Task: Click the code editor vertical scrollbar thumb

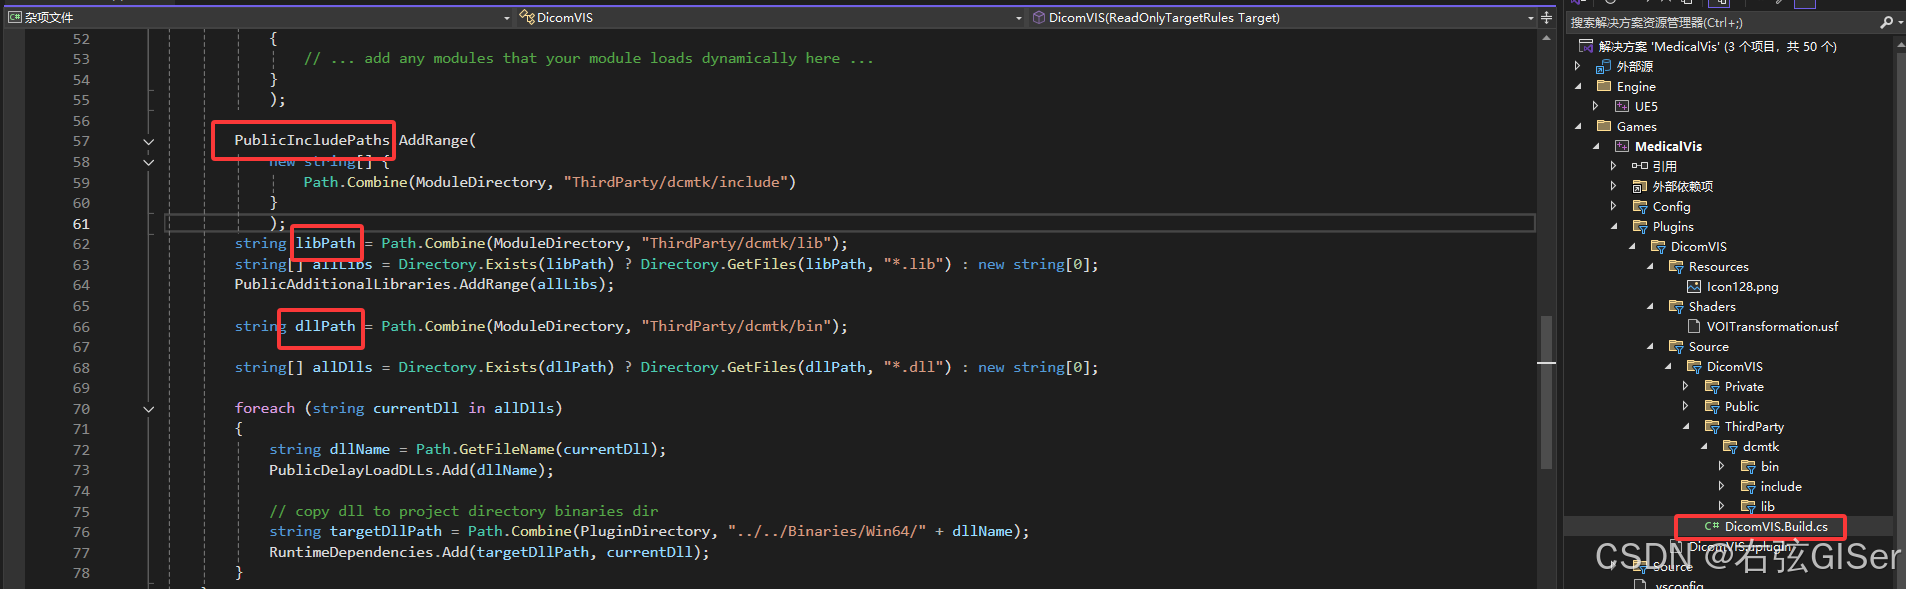Action: point(1546,392)
